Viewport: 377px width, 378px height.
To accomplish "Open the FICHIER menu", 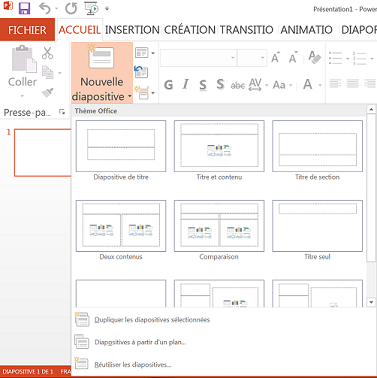I will 27,30.
